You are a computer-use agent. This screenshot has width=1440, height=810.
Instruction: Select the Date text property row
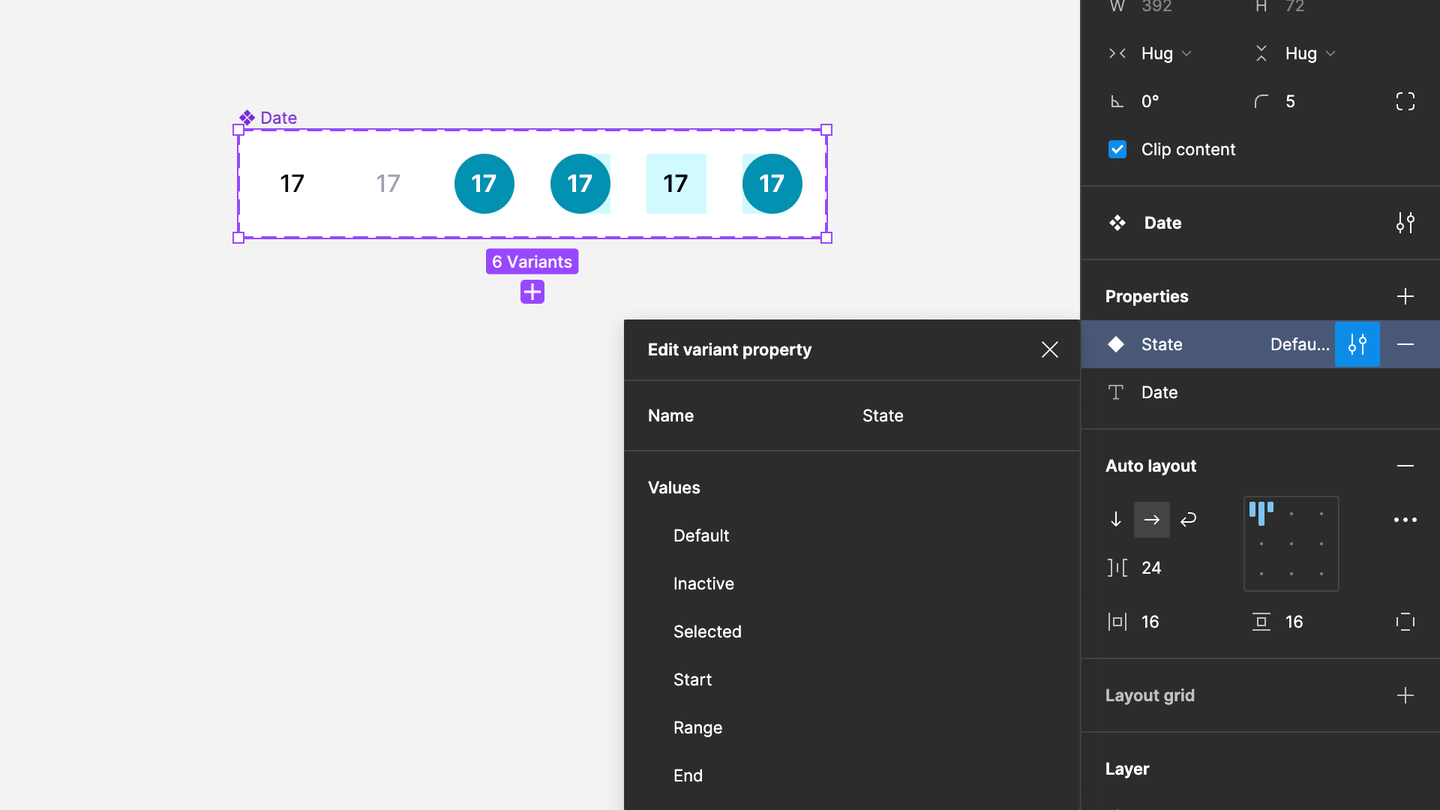click(x=1159, y=393)
